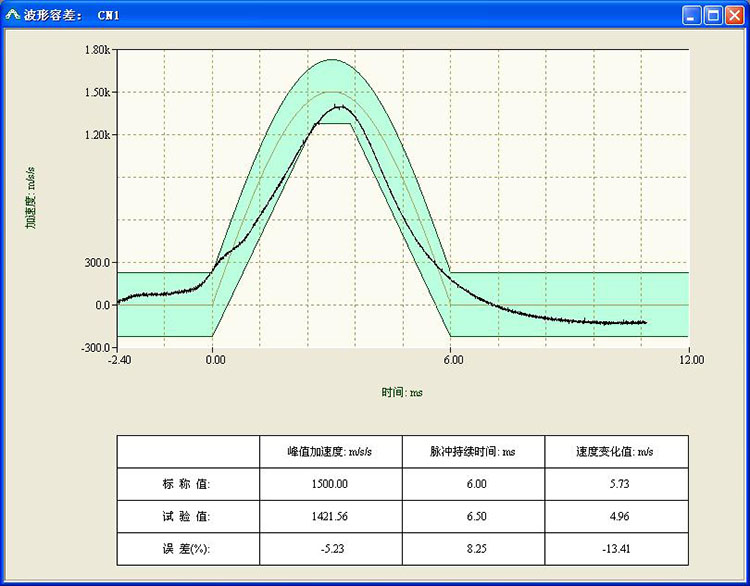Click the 1.80k tick on the Y axis

click(x=97, y=50)
